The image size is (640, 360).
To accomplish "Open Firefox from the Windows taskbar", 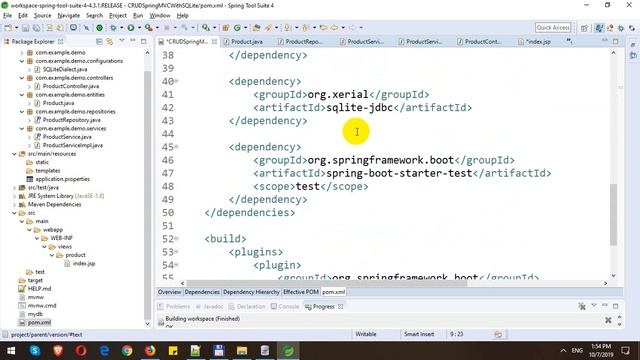I will (150, 351).
